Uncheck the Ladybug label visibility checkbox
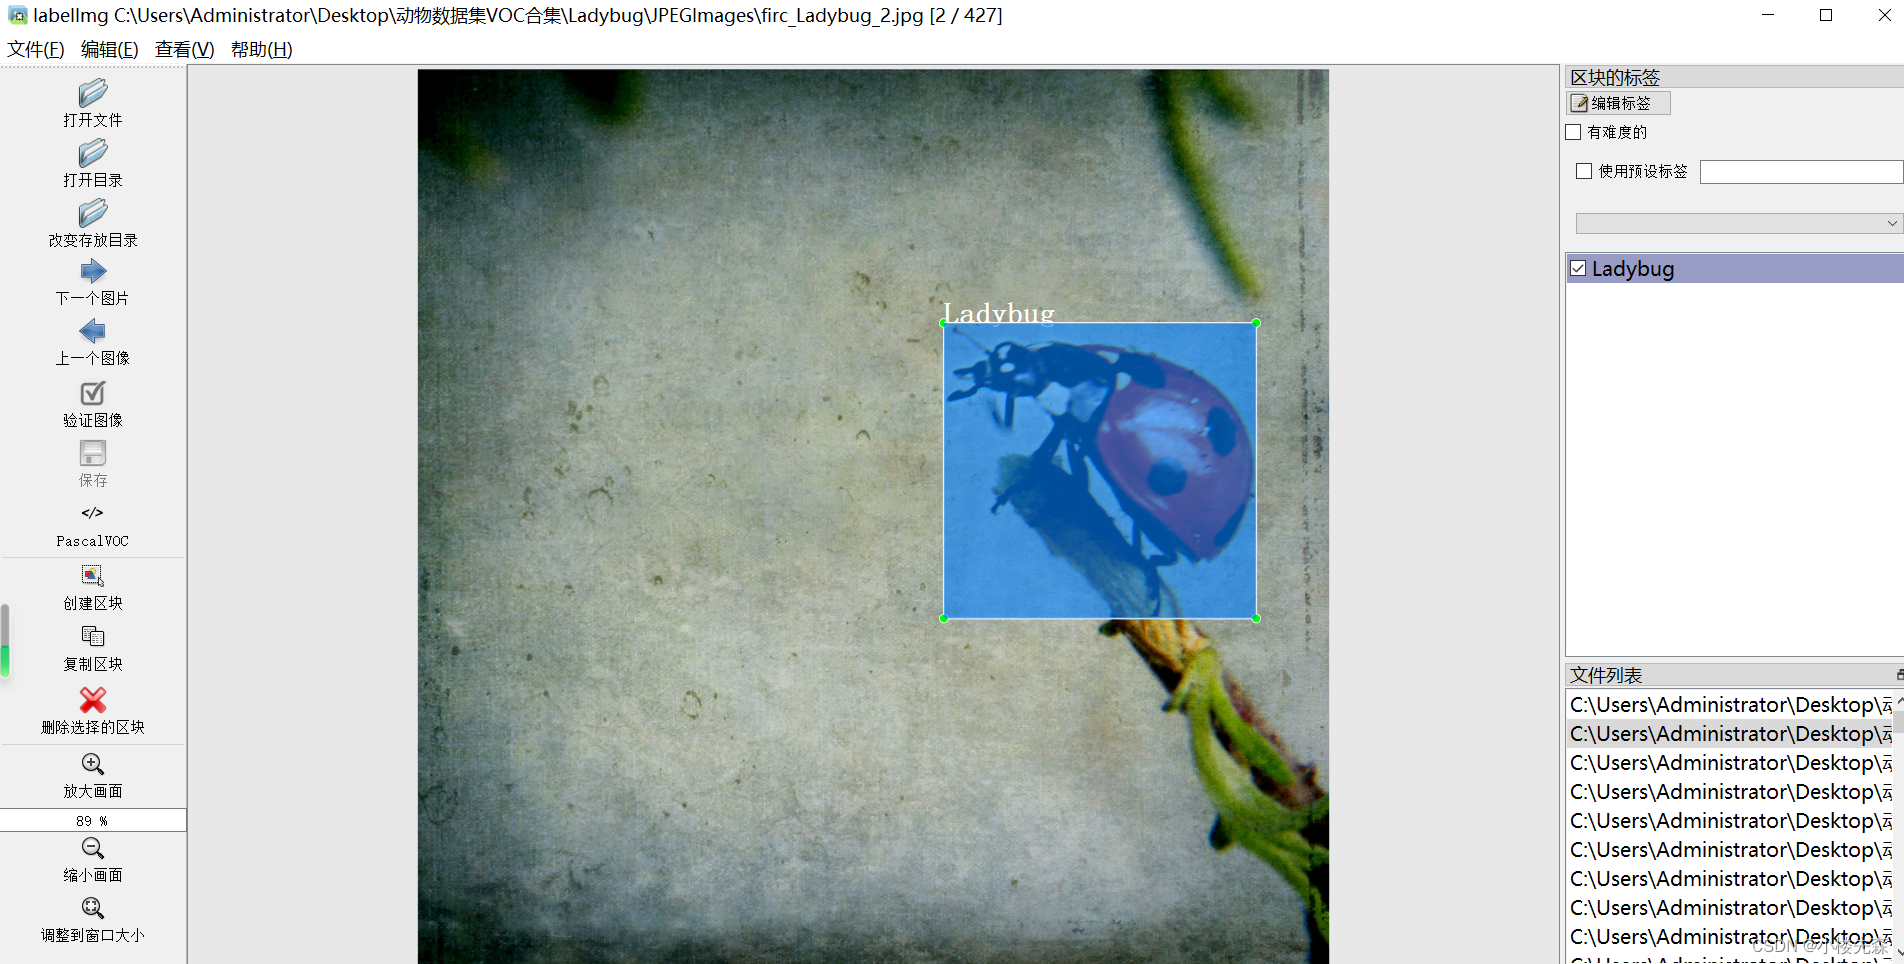The height and width of the screenshot is (964, 1904). point(1579,268)
